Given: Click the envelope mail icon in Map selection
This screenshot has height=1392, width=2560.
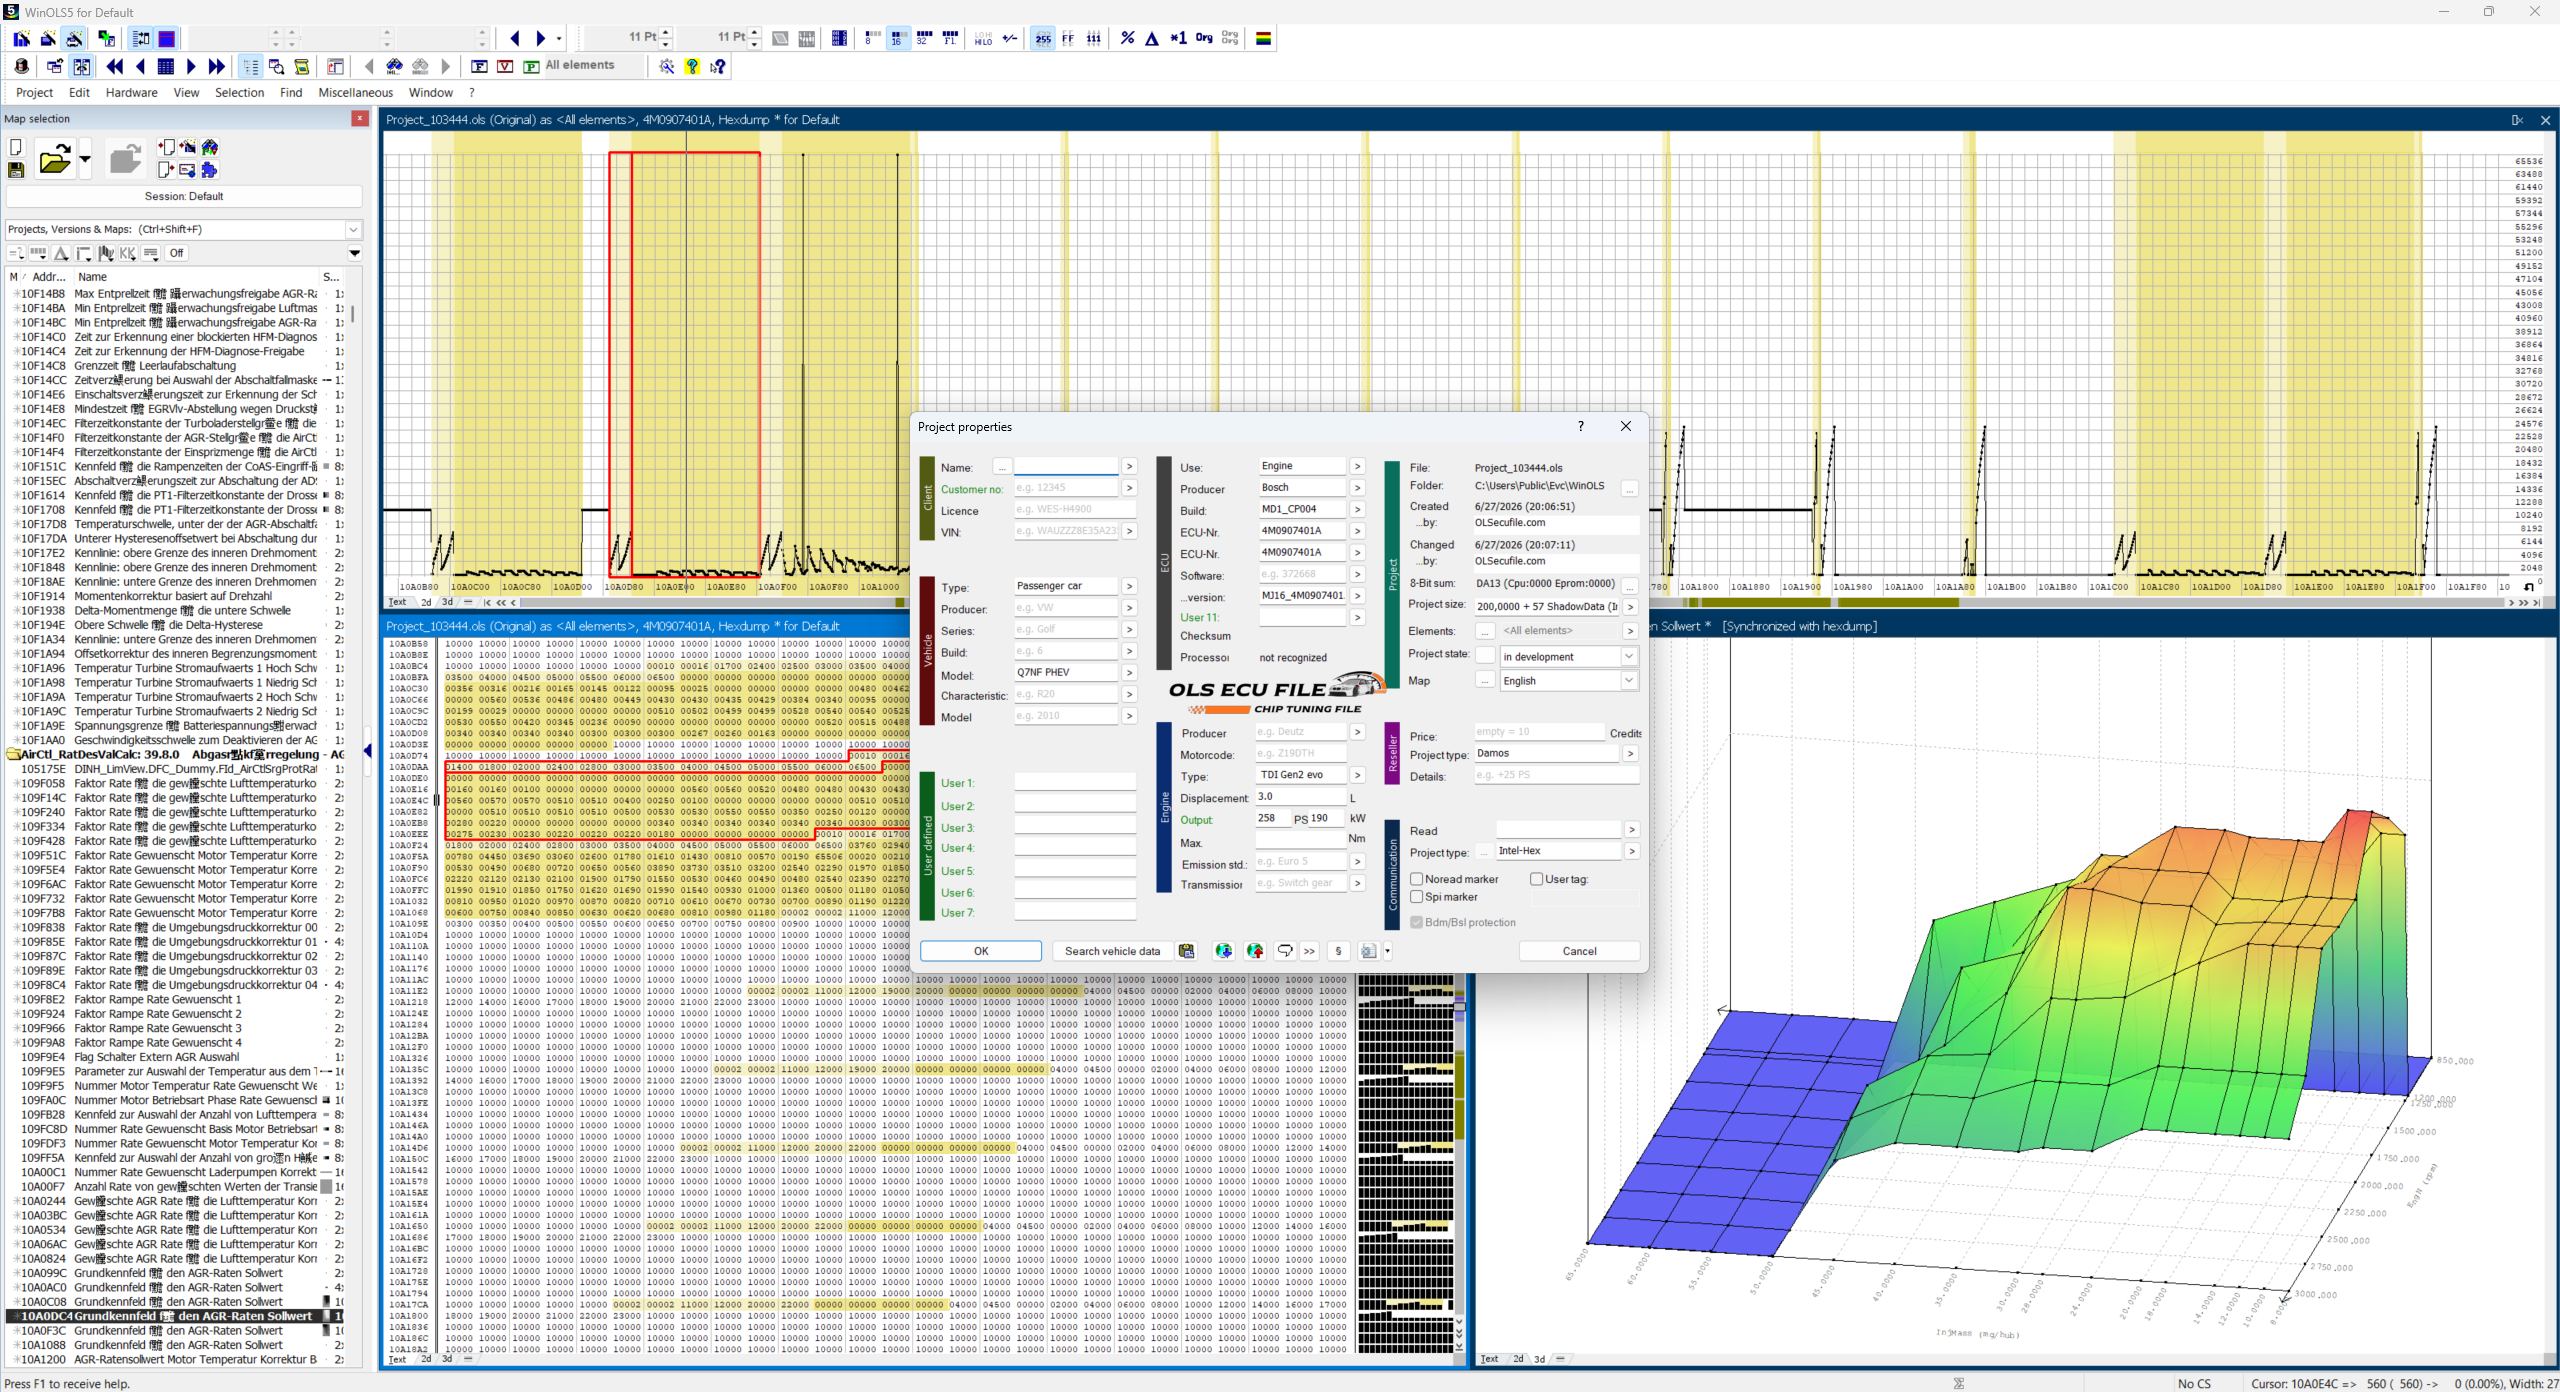Looking at the screenshot, I should 187,170.
